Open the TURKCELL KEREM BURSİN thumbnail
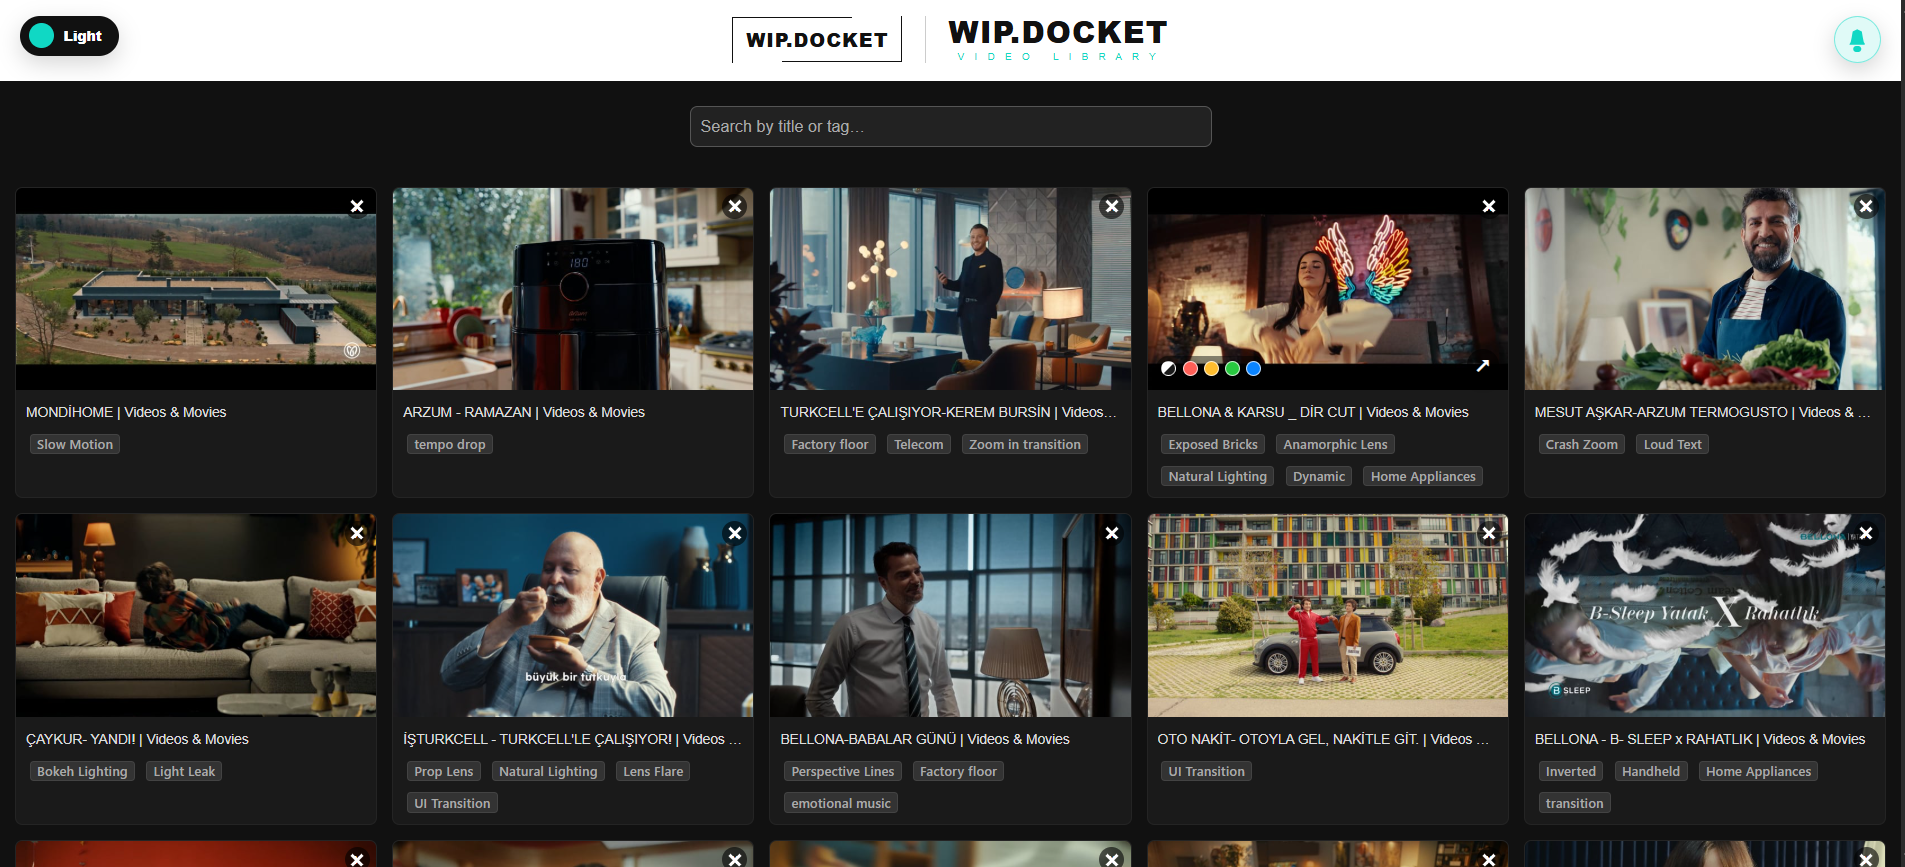 (950, 289)
